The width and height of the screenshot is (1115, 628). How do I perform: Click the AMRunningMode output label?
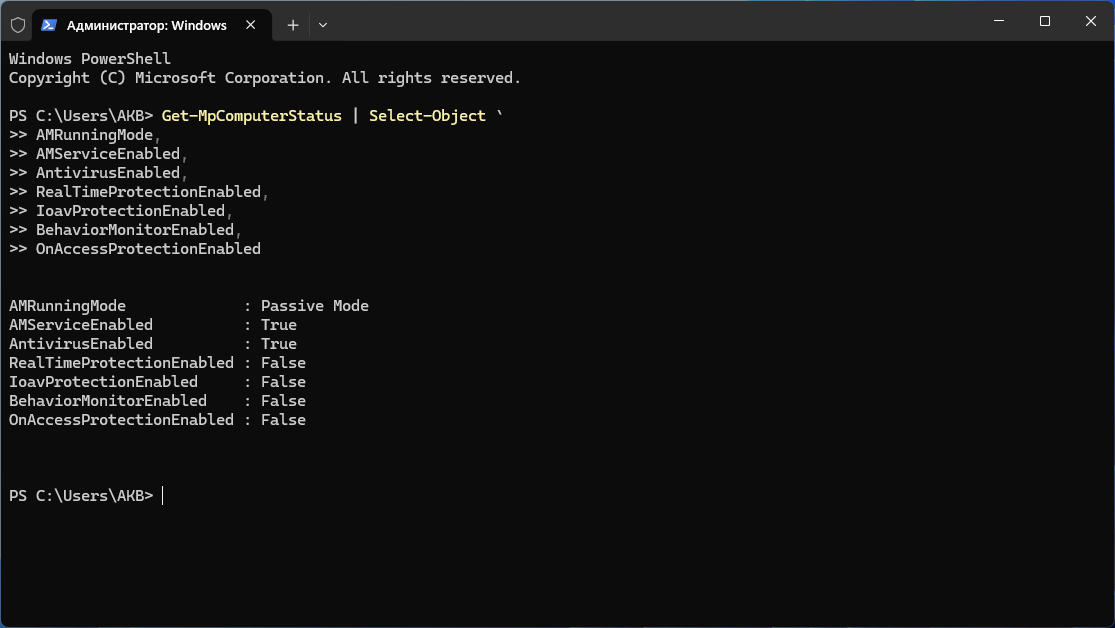click(x=68, y=306)
